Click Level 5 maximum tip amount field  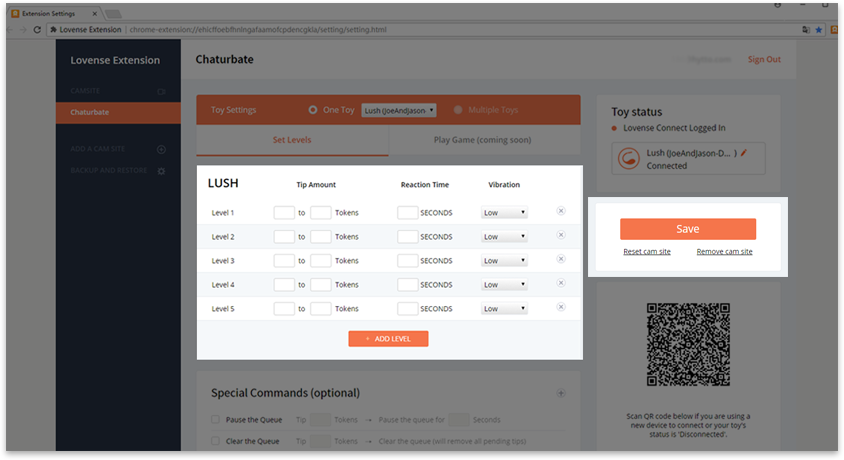[x=320, y=309]
